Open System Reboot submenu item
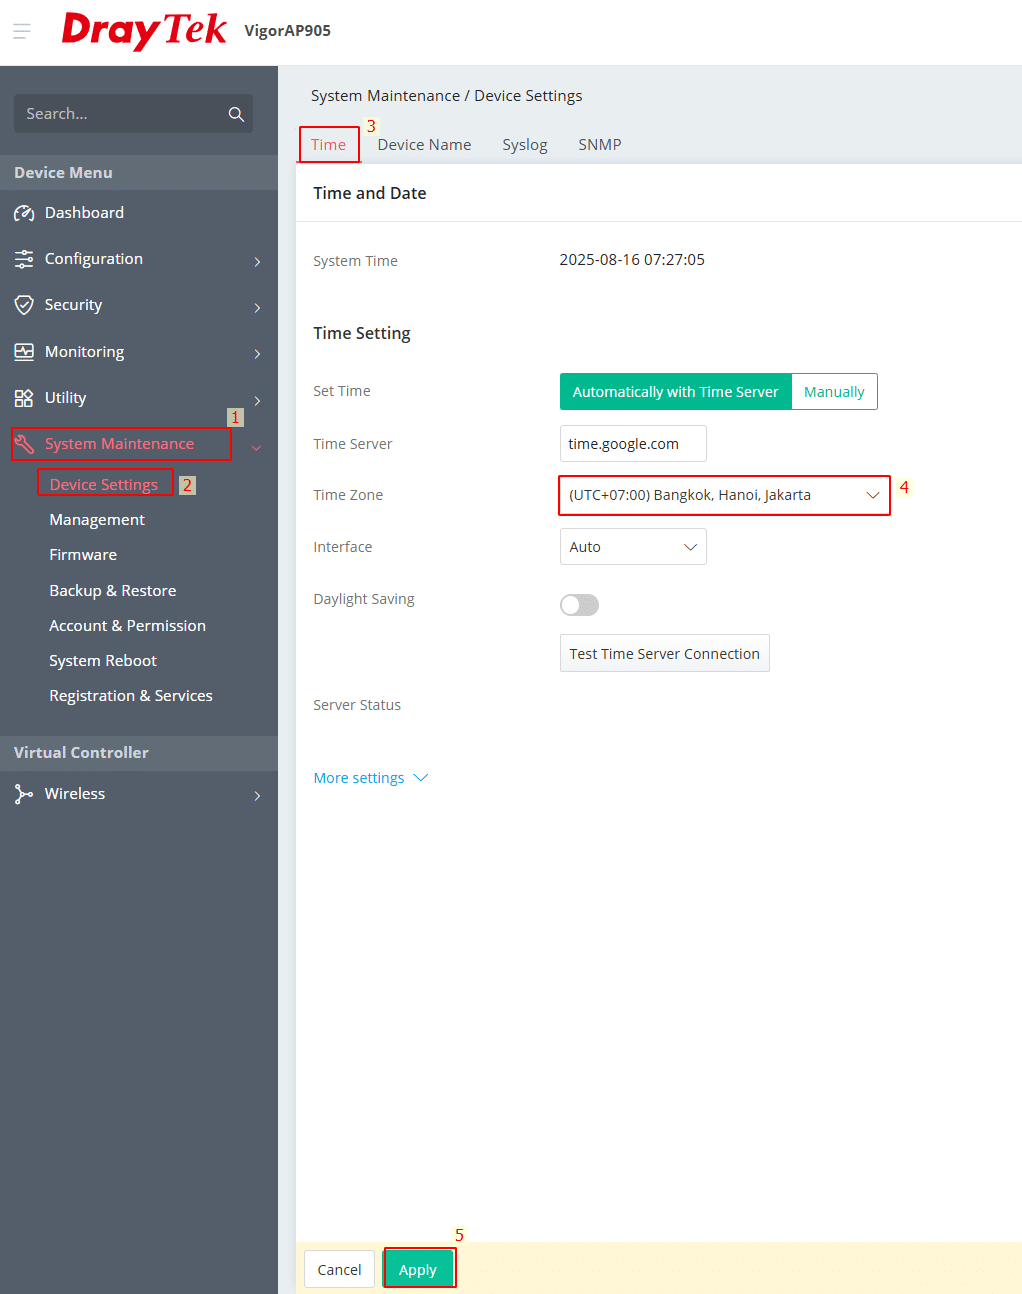The image size is (1022, 1294). coord(103,661)
